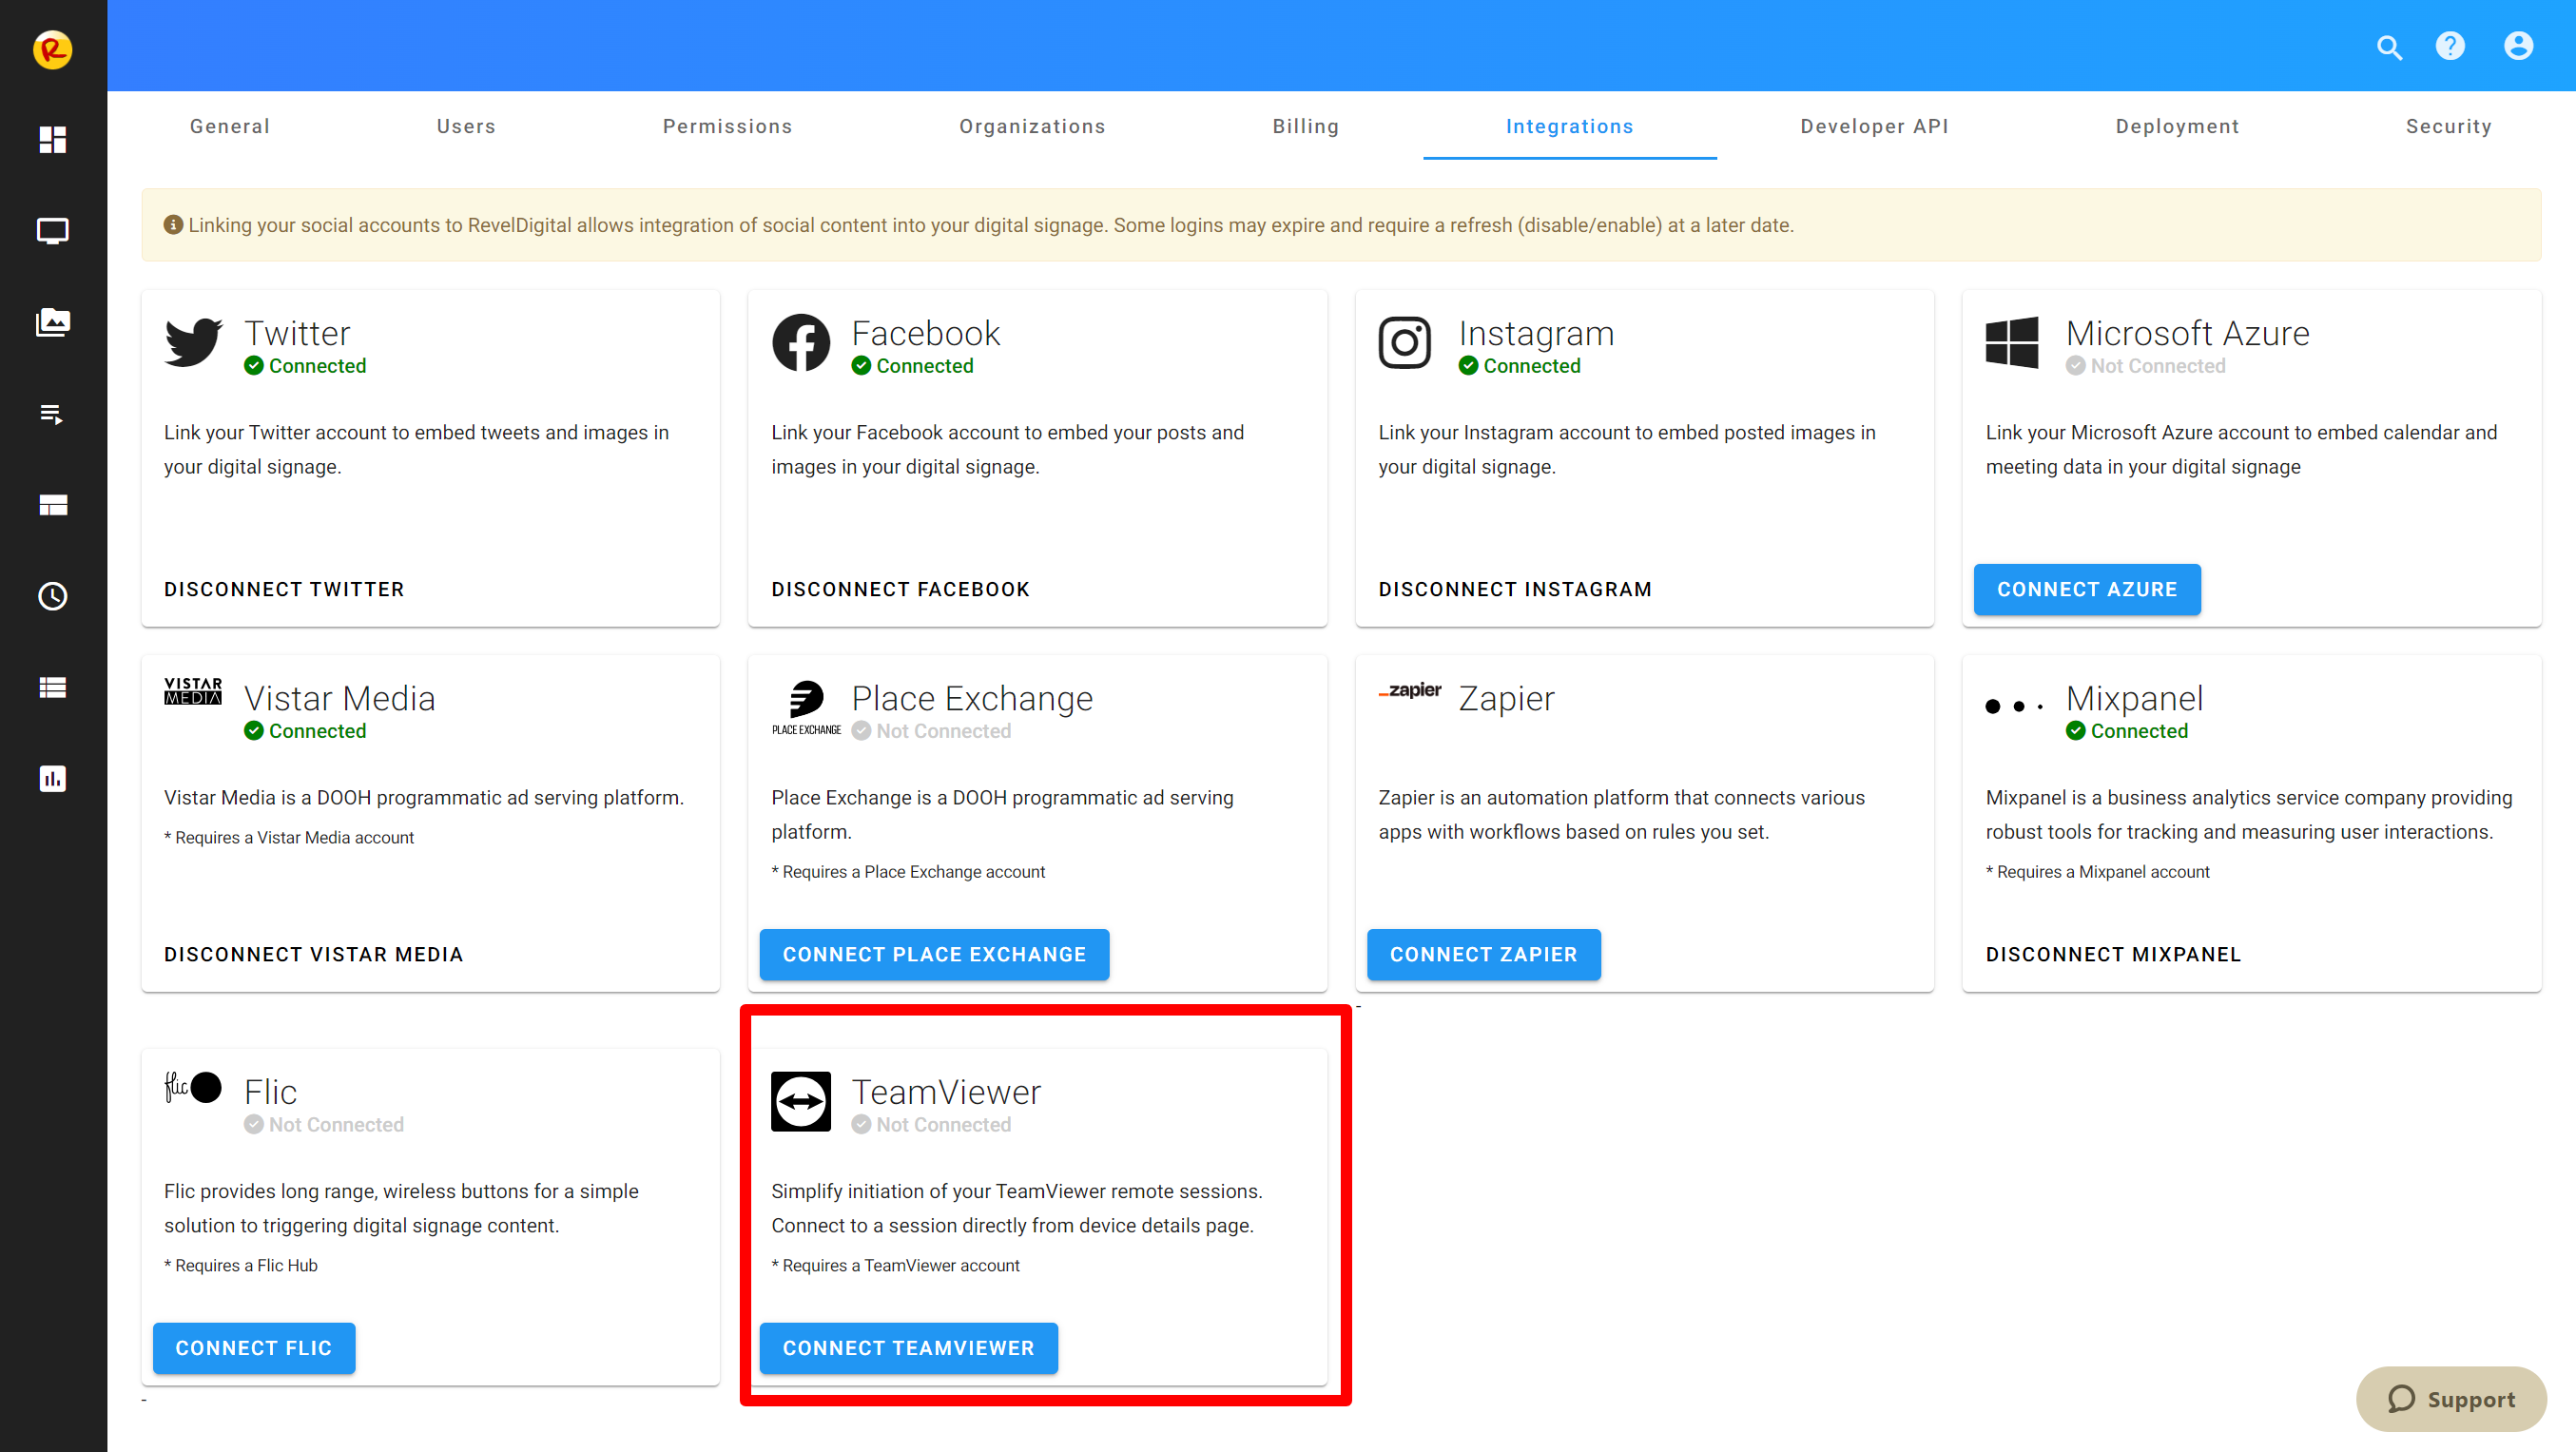2576x1452 pixels.
Task: Click Connect TeamViewer button
Action: point(908,1347)
